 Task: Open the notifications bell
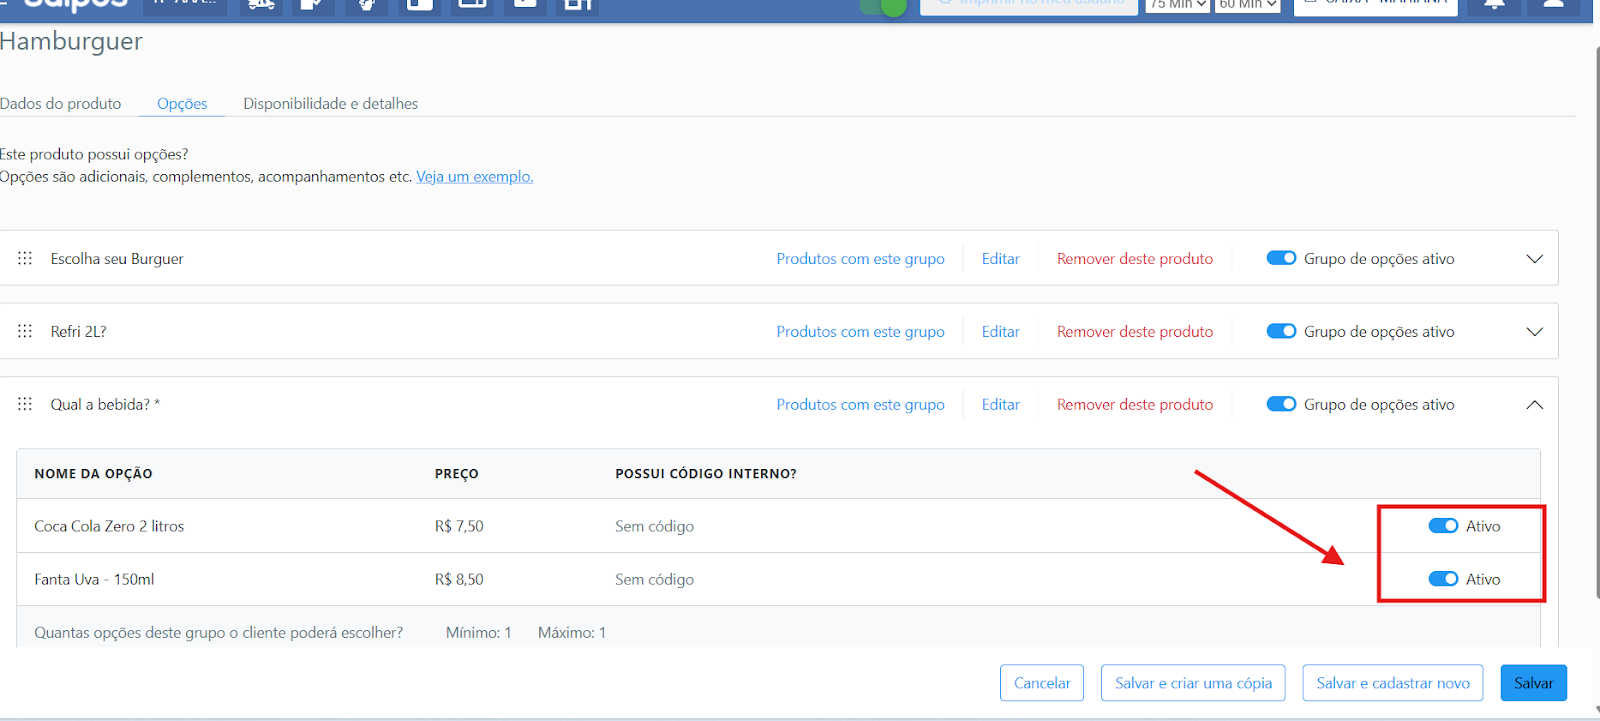(x=1494, y=5)
